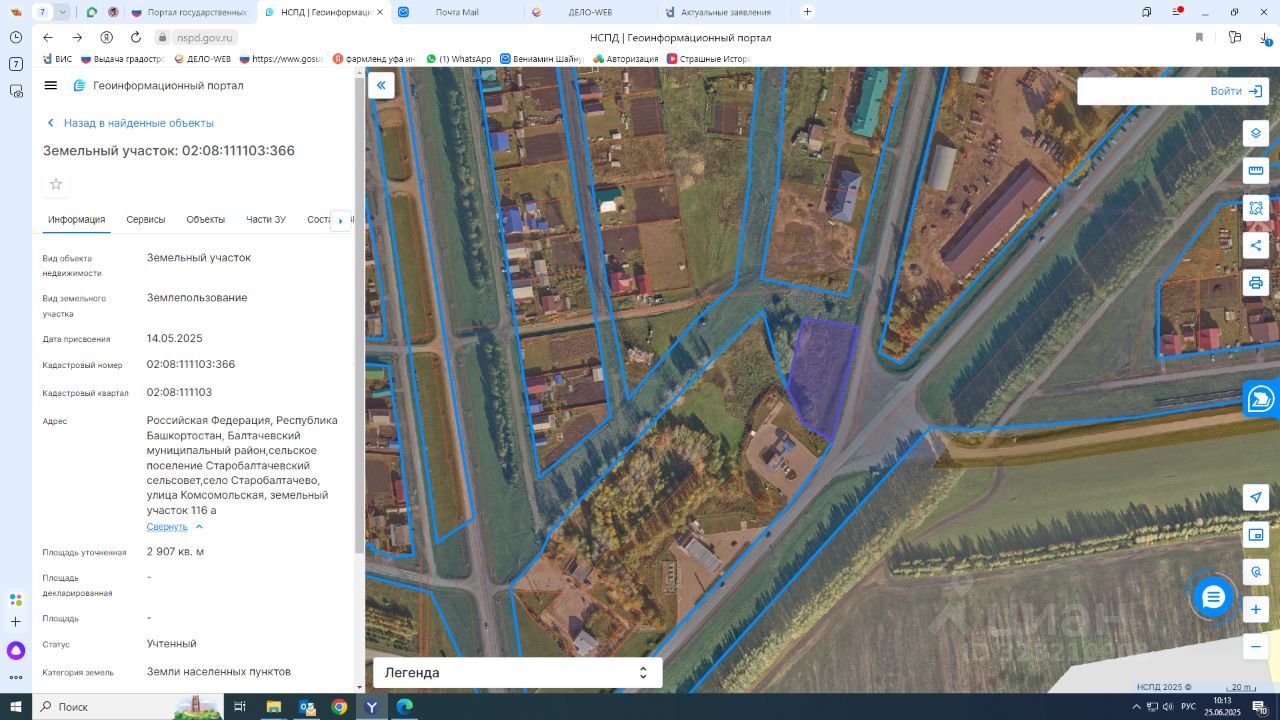Zoom out the map with minus
Viewport: 1280px width, 720px height.
coord(1256,646)
